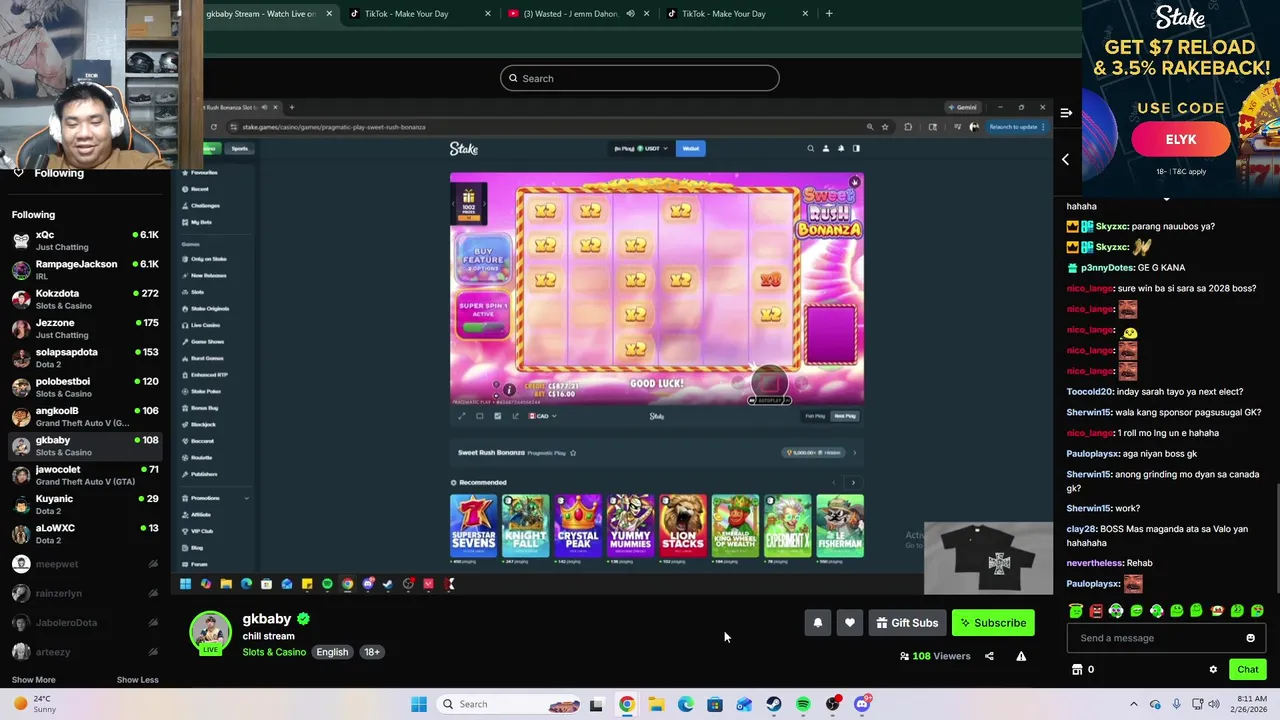This screenshot has height=720, width=1280.
Task: Toggle Super Spin 1 in streamed slot game
Action: [x=484, y=316]
